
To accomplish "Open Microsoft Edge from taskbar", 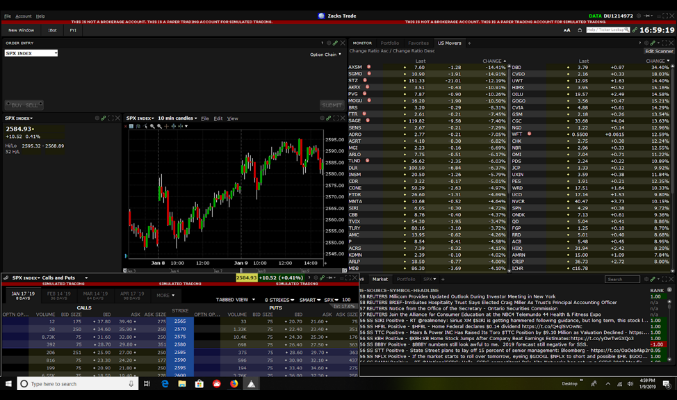I will pyautogui.click(x=165, y=384).
